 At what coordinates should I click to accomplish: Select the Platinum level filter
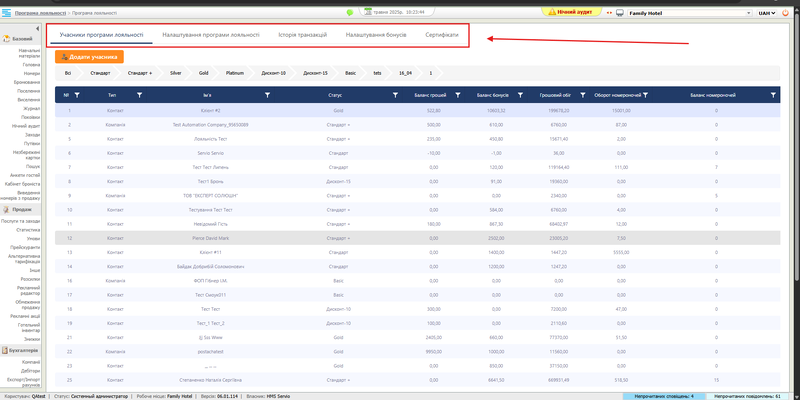tap(236, 73)
